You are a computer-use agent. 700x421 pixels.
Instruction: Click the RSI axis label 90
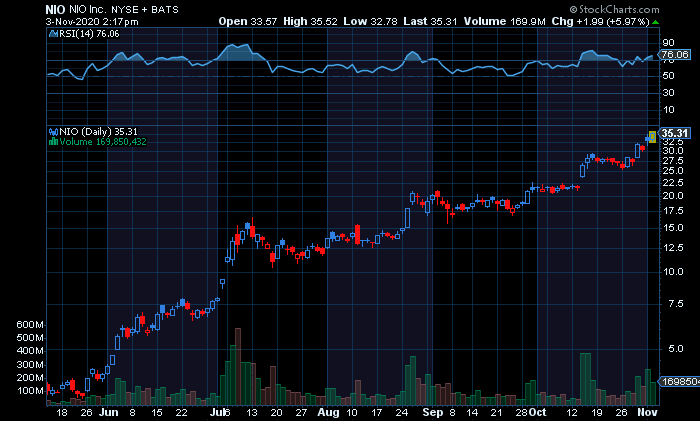(x=668, y=43)
